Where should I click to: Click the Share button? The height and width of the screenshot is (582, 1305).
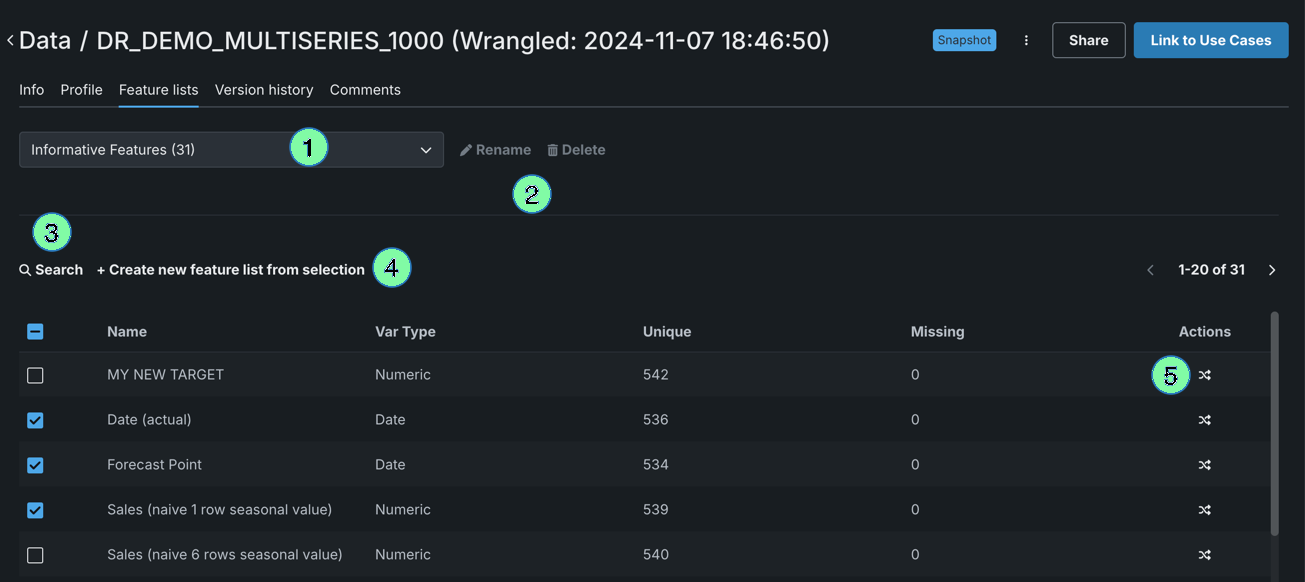[1088, 41]
